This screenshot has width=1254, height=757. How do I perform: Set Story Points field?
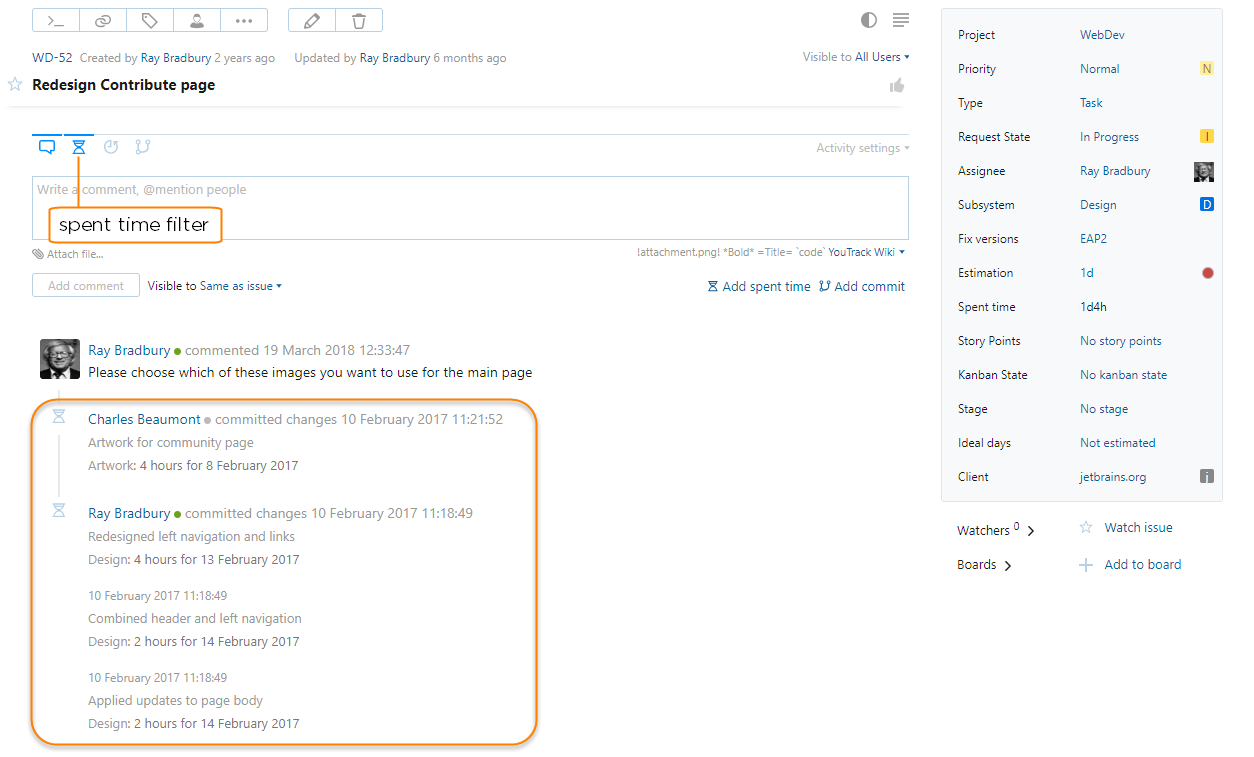[1121, 341]
